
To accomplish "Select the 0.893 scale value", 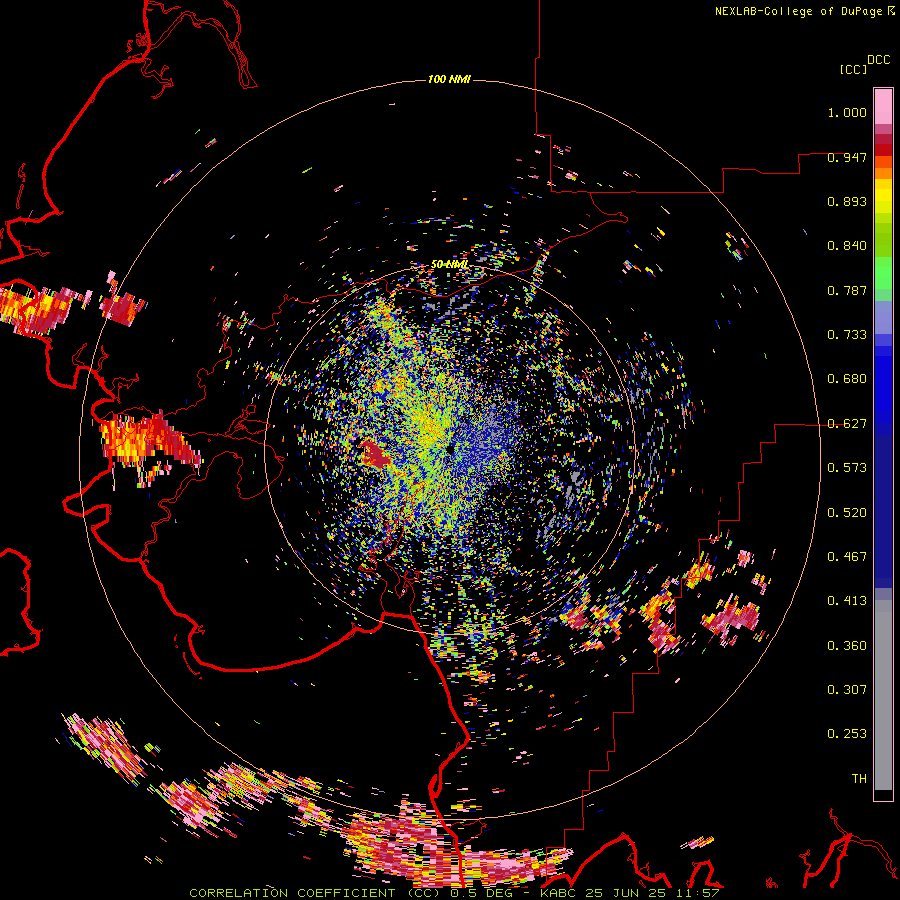I will coord(847,201).
